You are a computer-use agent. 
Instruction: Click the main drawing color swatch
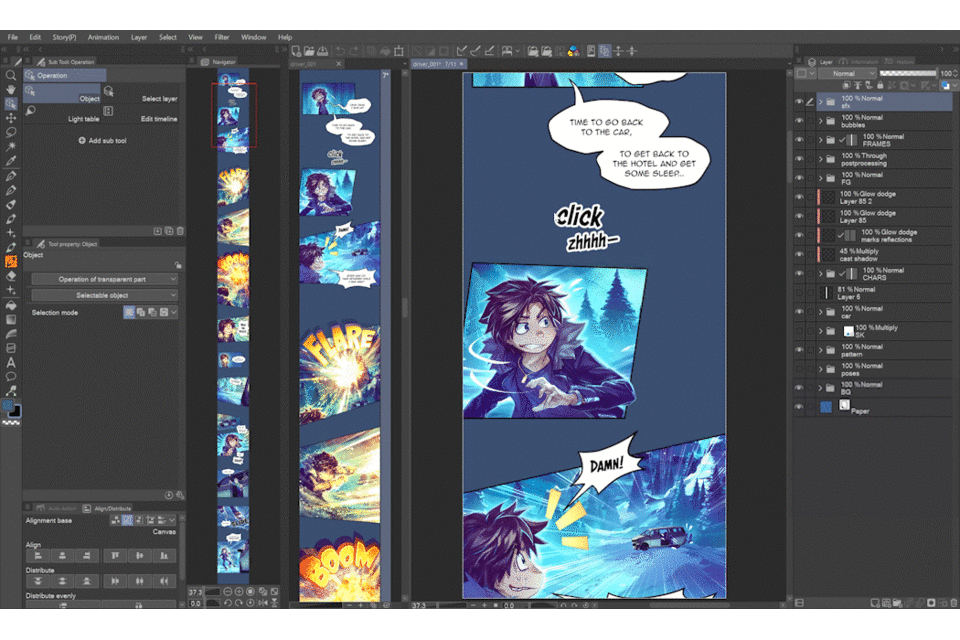(x=8, y=405)
